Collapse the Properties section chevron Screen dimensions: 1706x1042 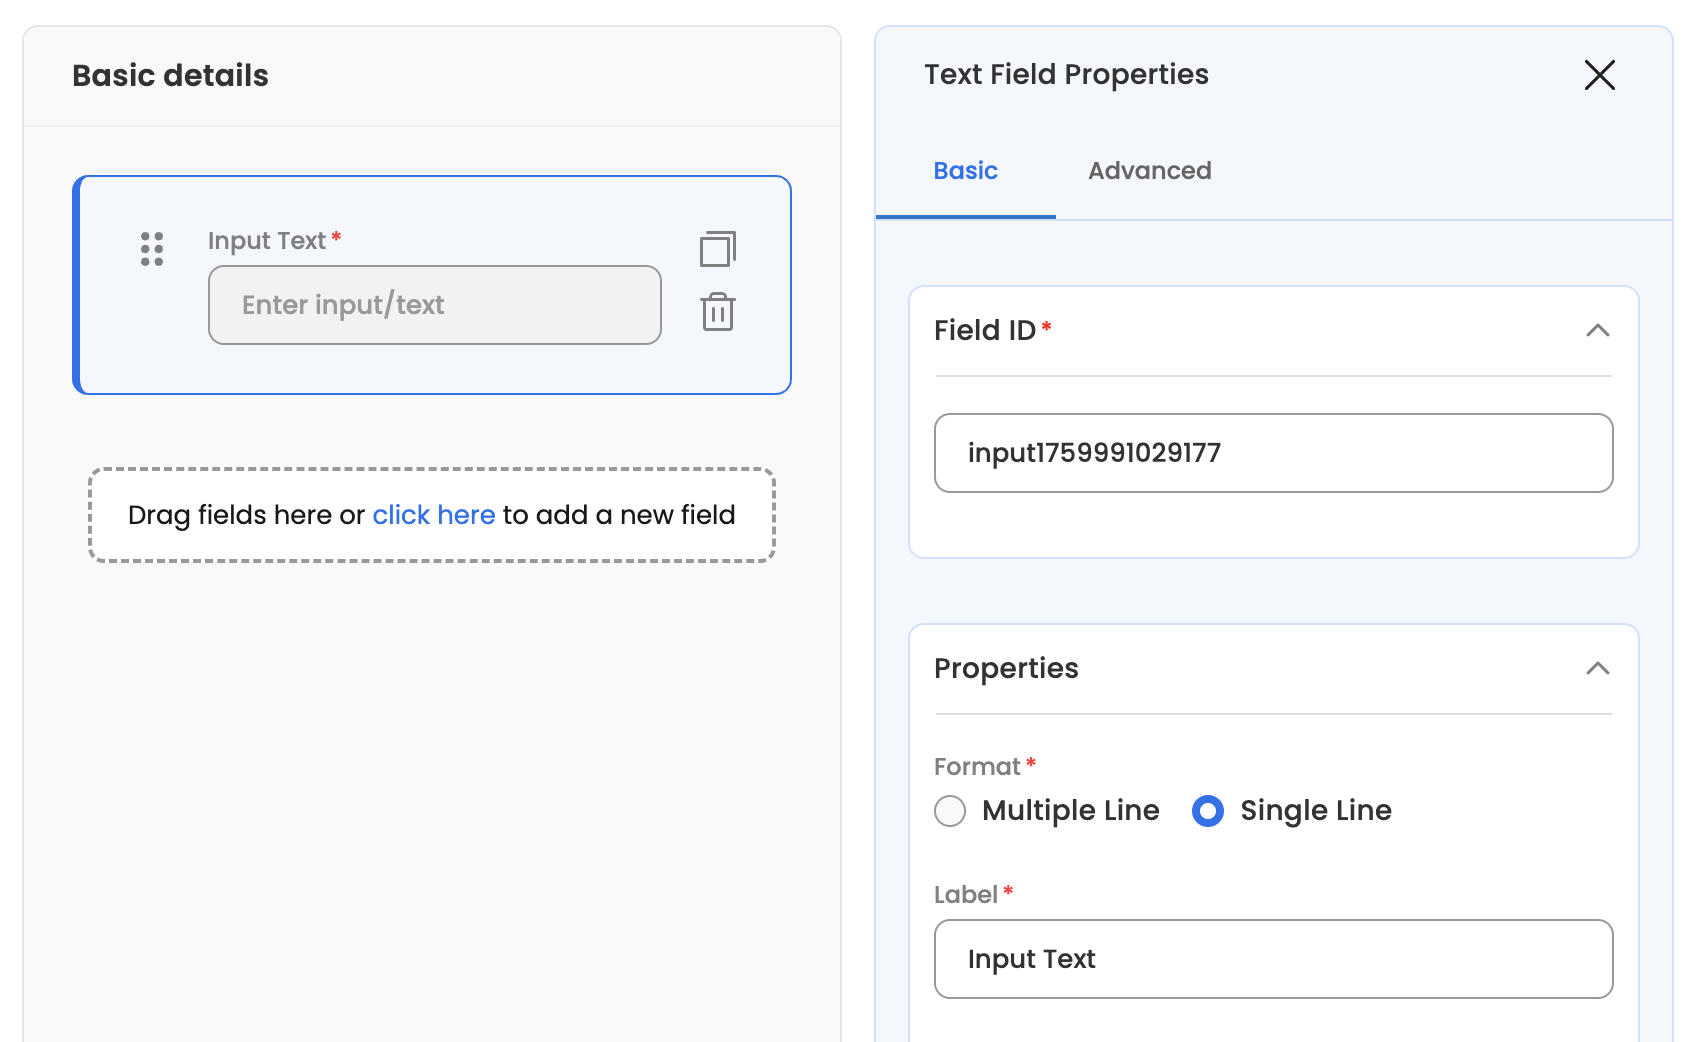pos(1597,668)
